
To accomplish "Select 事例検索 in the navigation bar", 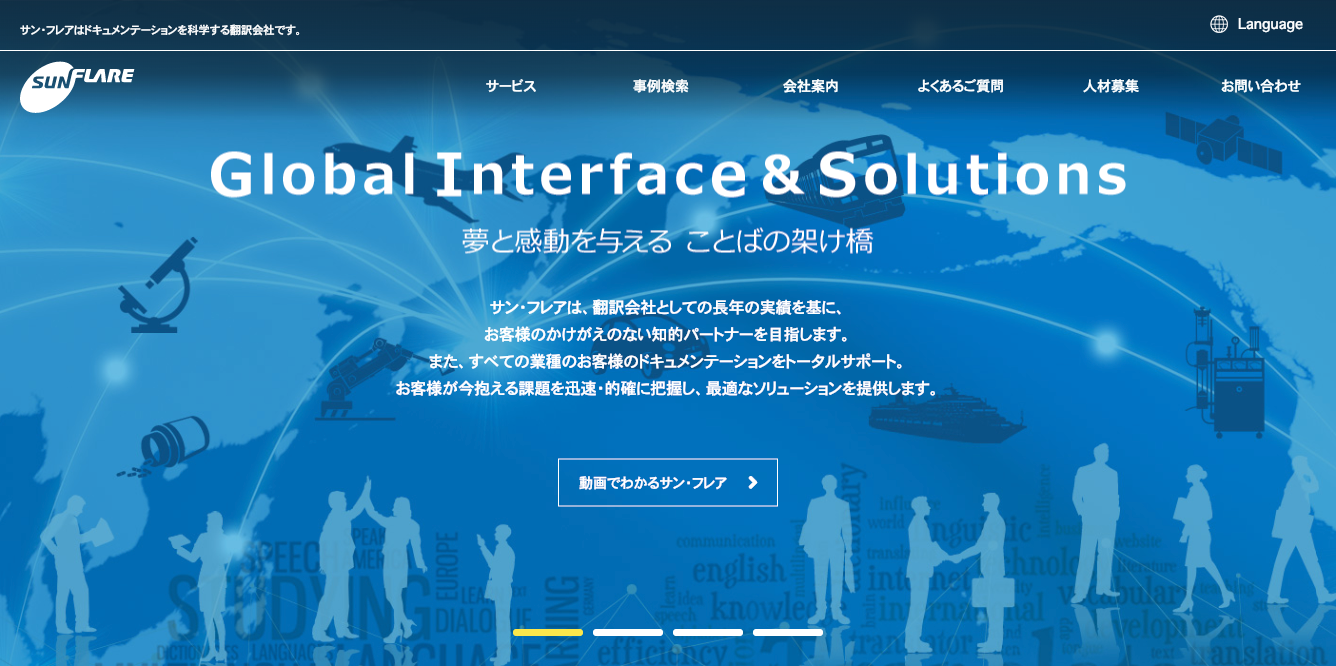I will pyautogui.click(x=660, y=86).
